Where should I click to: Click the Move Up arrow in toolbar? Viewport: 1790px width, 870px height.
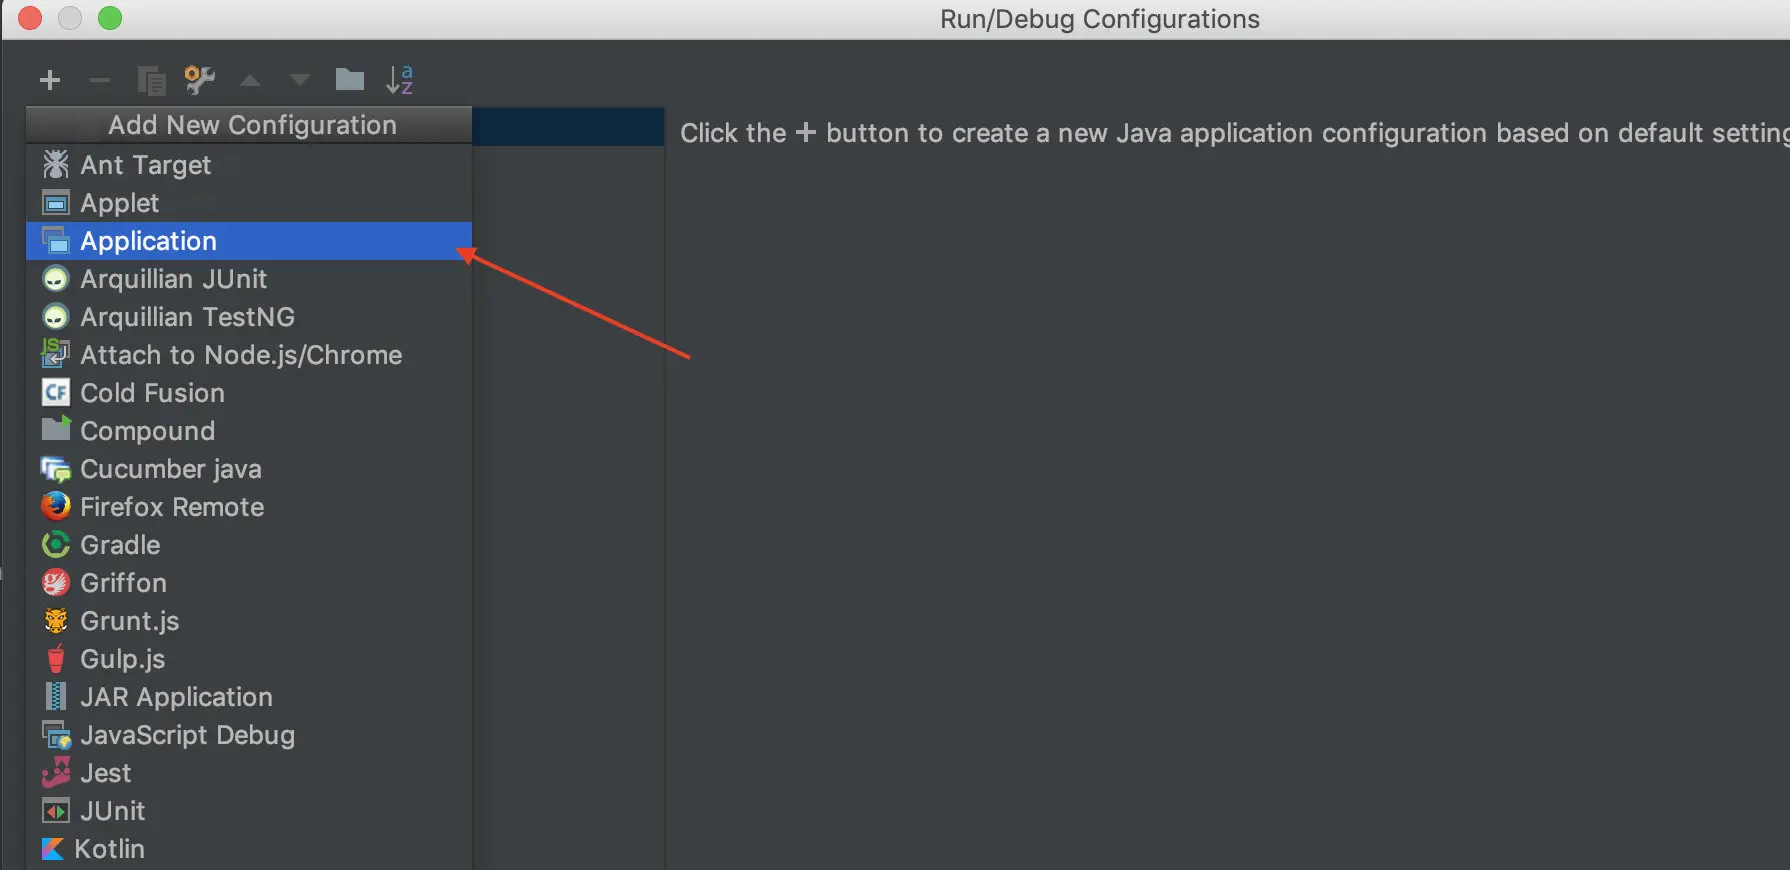[x=250, y=80]
